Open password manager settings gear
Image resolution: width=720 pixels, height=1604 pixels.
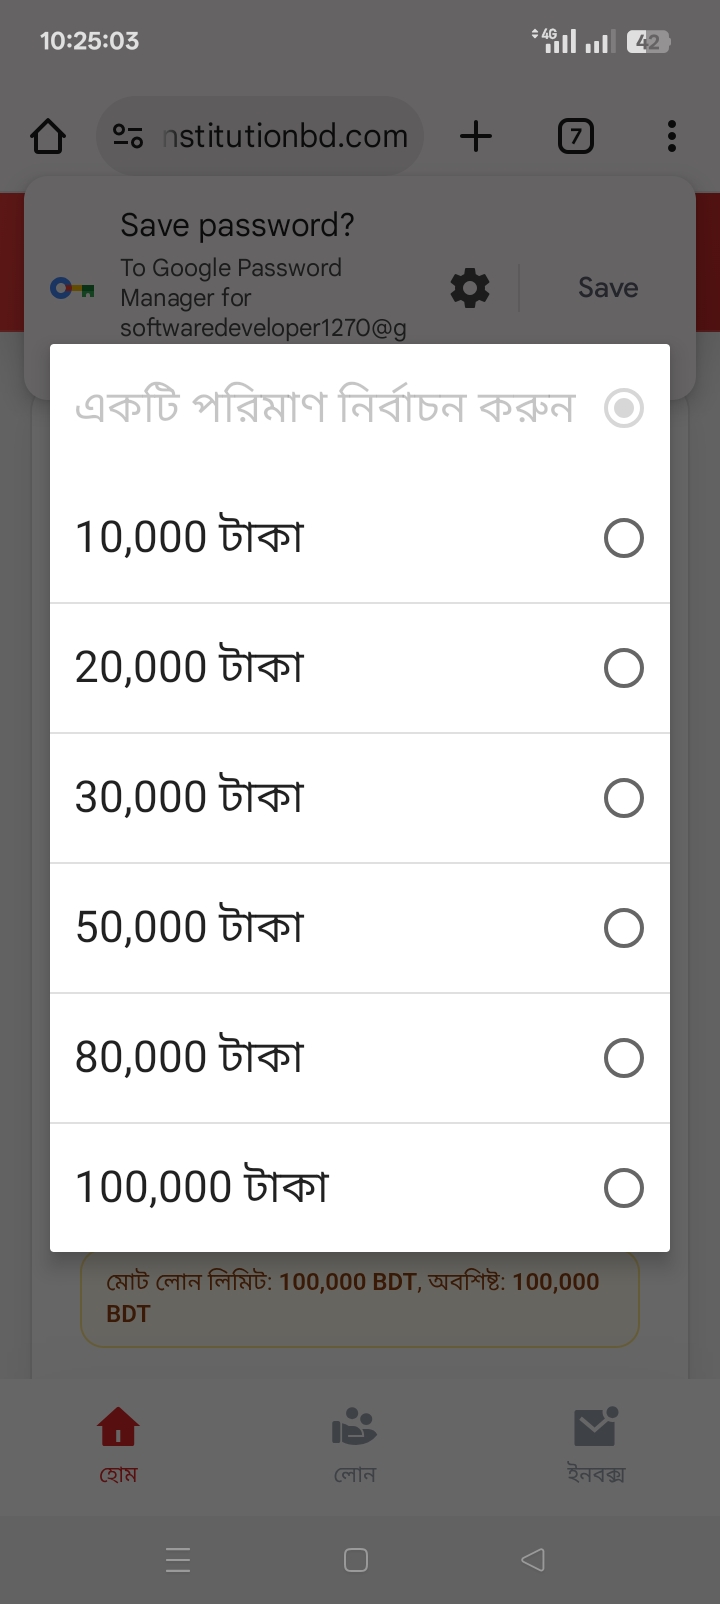point(470,288)
